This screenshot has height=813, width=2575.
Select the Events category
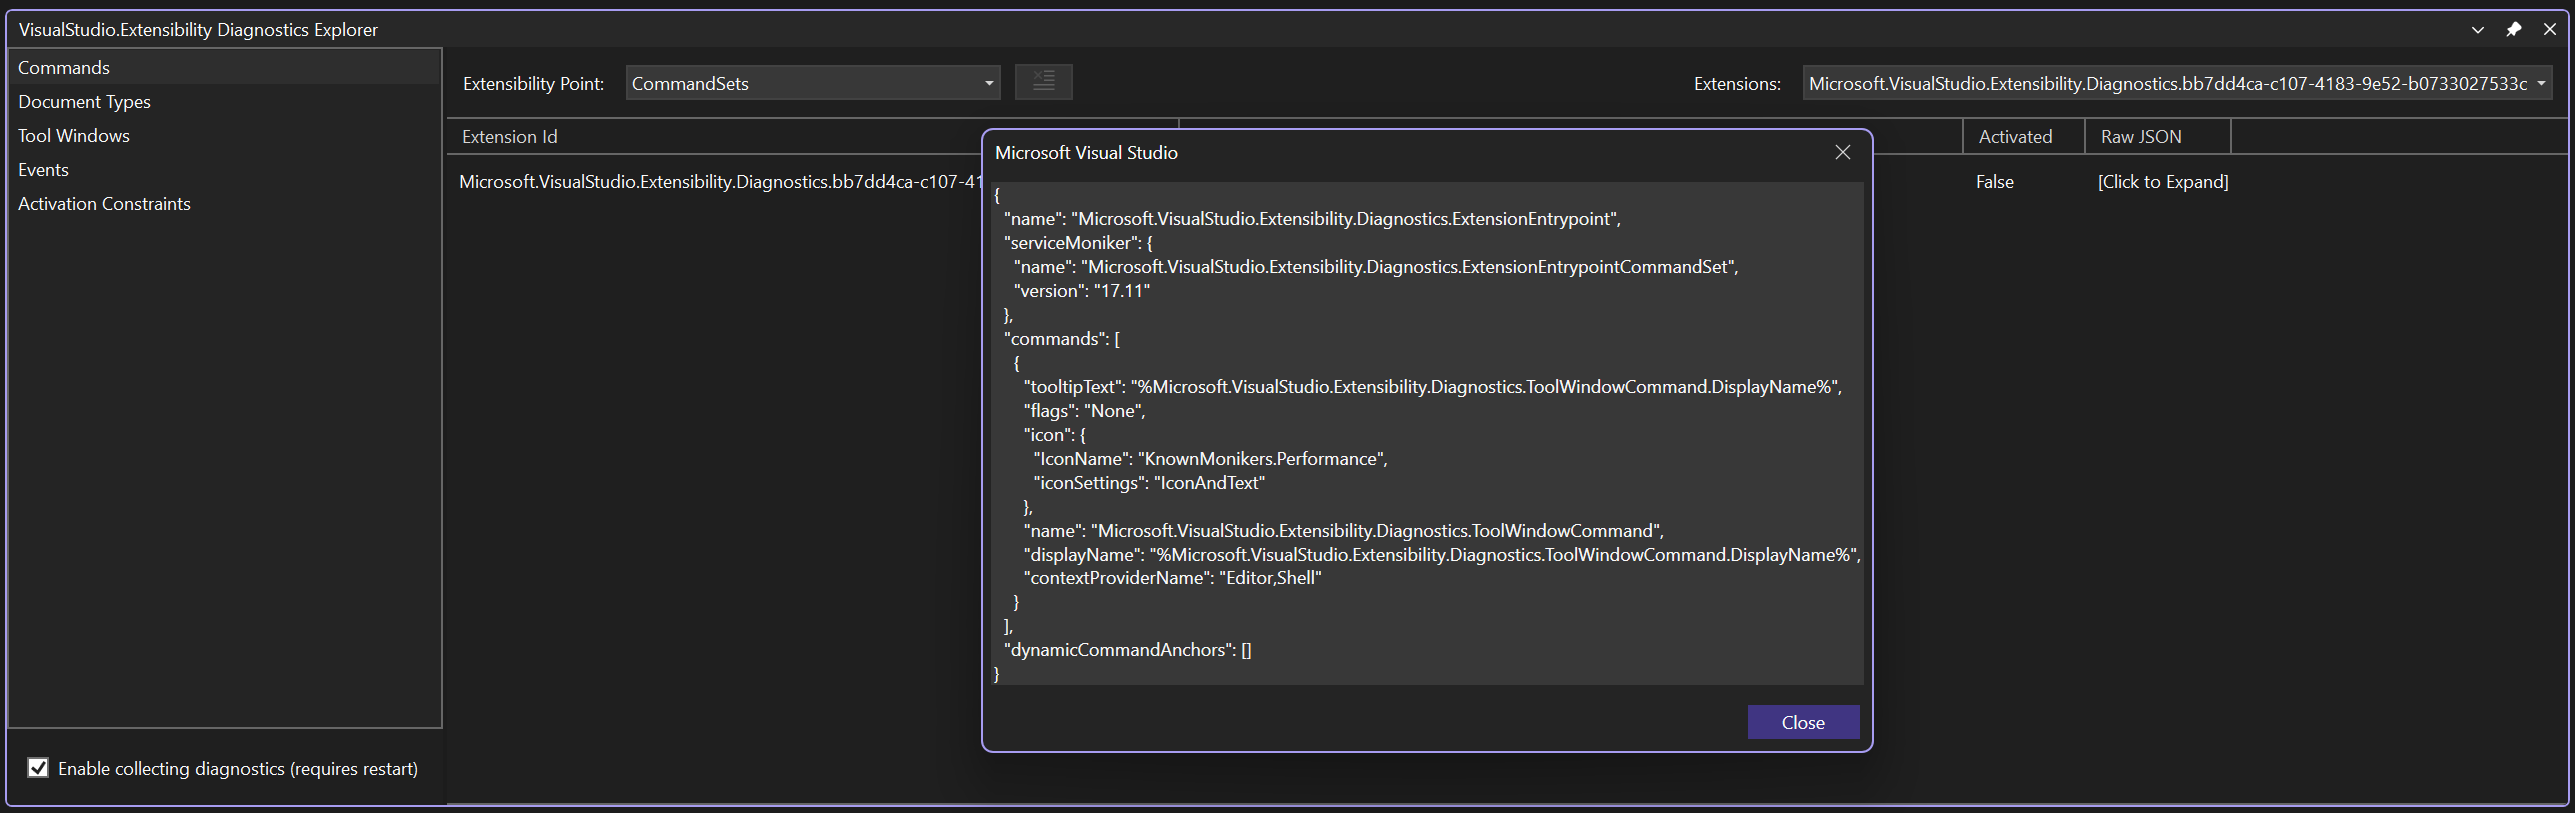click(224, 169)
